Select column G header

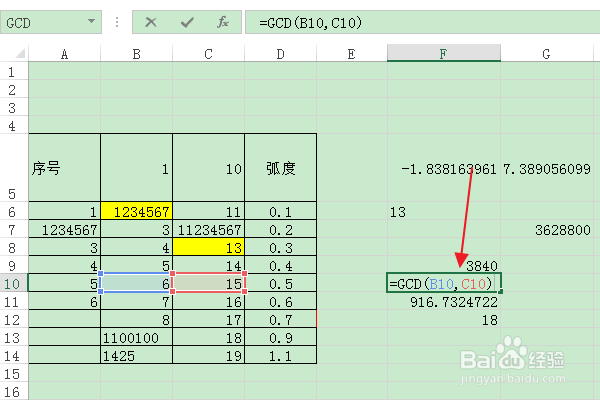point(547,54)
